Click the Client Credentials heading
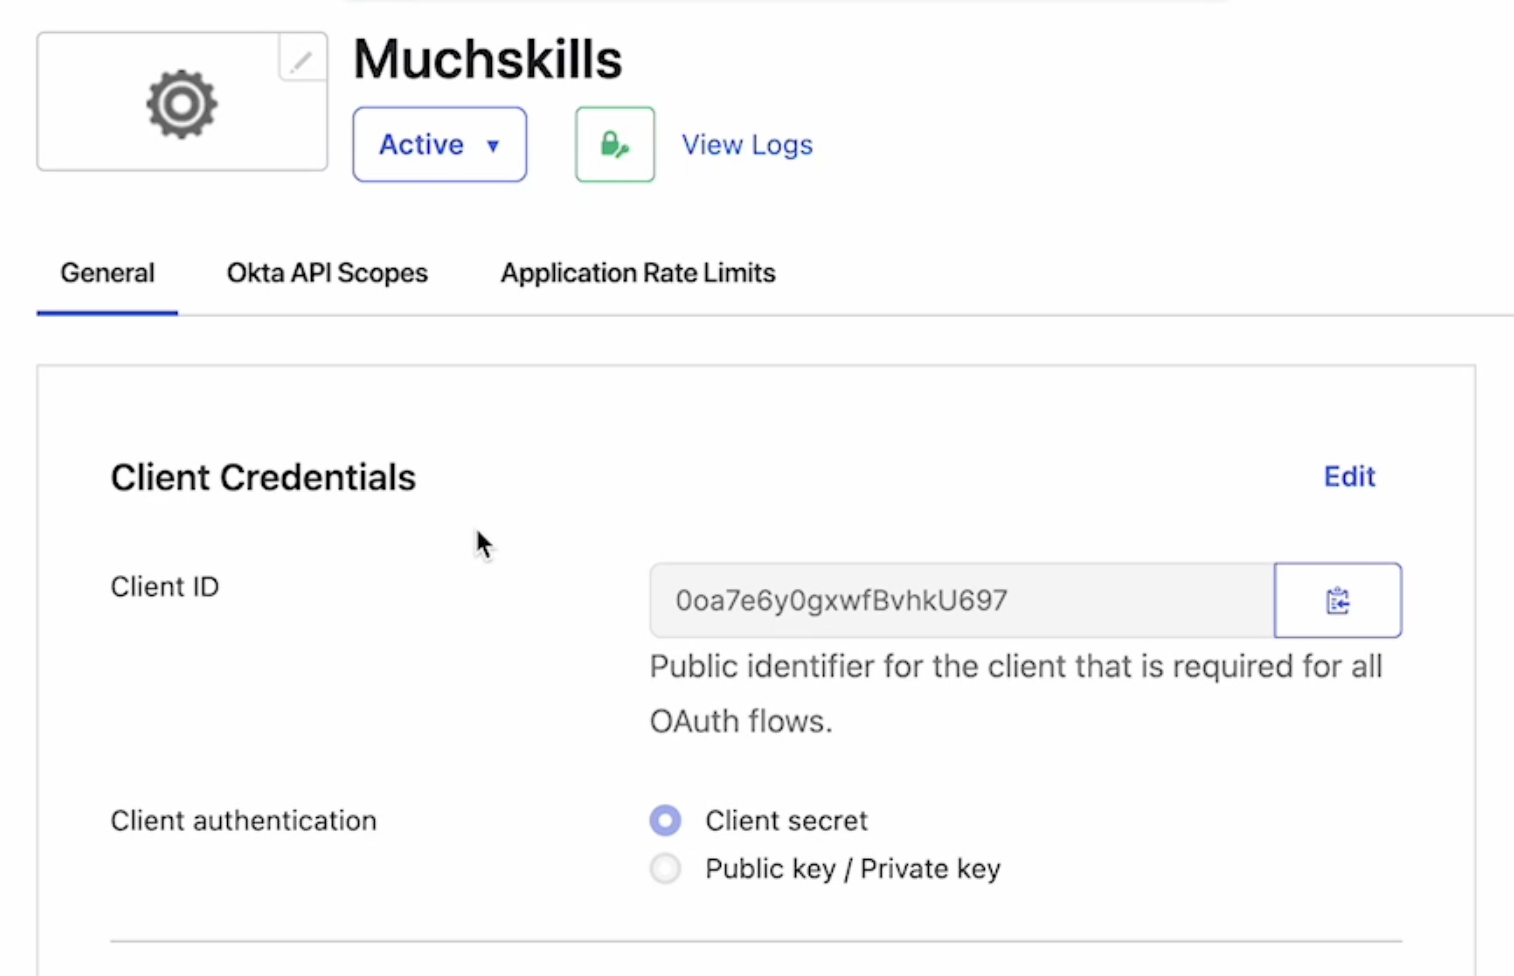 tap(263, 477)
